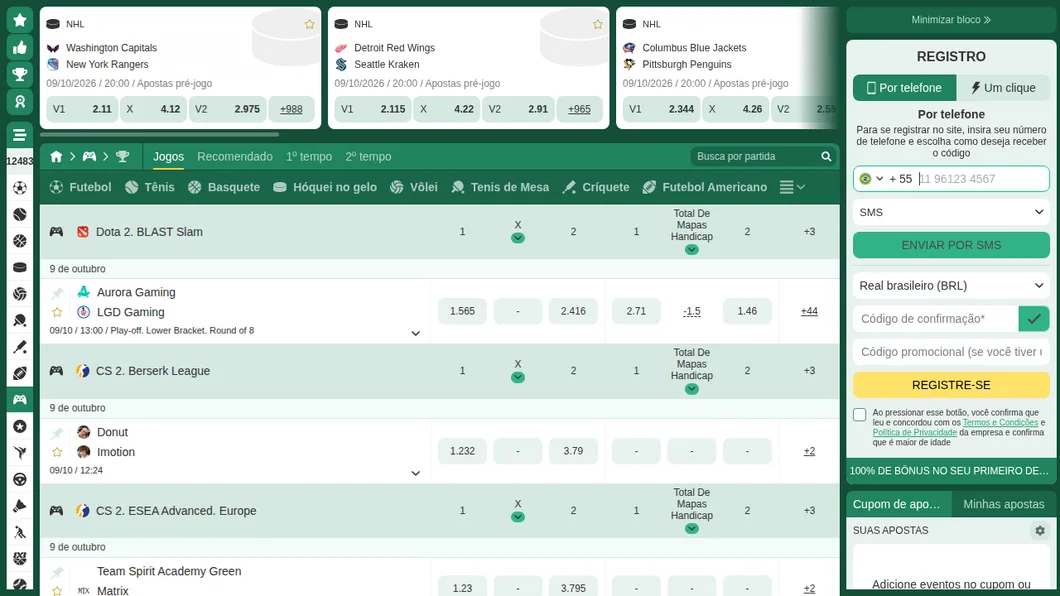Open settings gear in Suas Apostas
The image size is (1060, 596).
tap(1040, 530)
